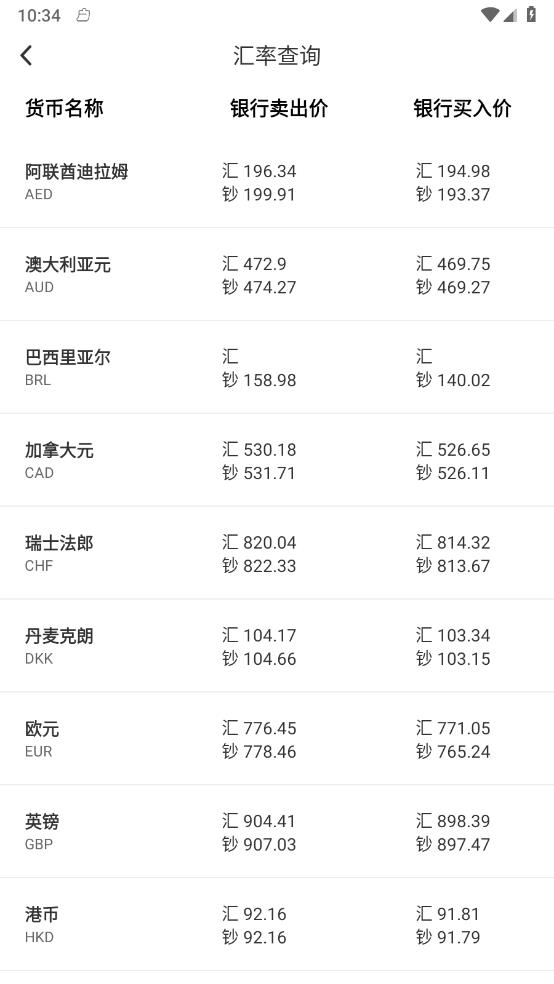Image resolution: width=554 pixels, height=984 pixels.
Task: Tap the battery status icon
Action: click(531, 14)
